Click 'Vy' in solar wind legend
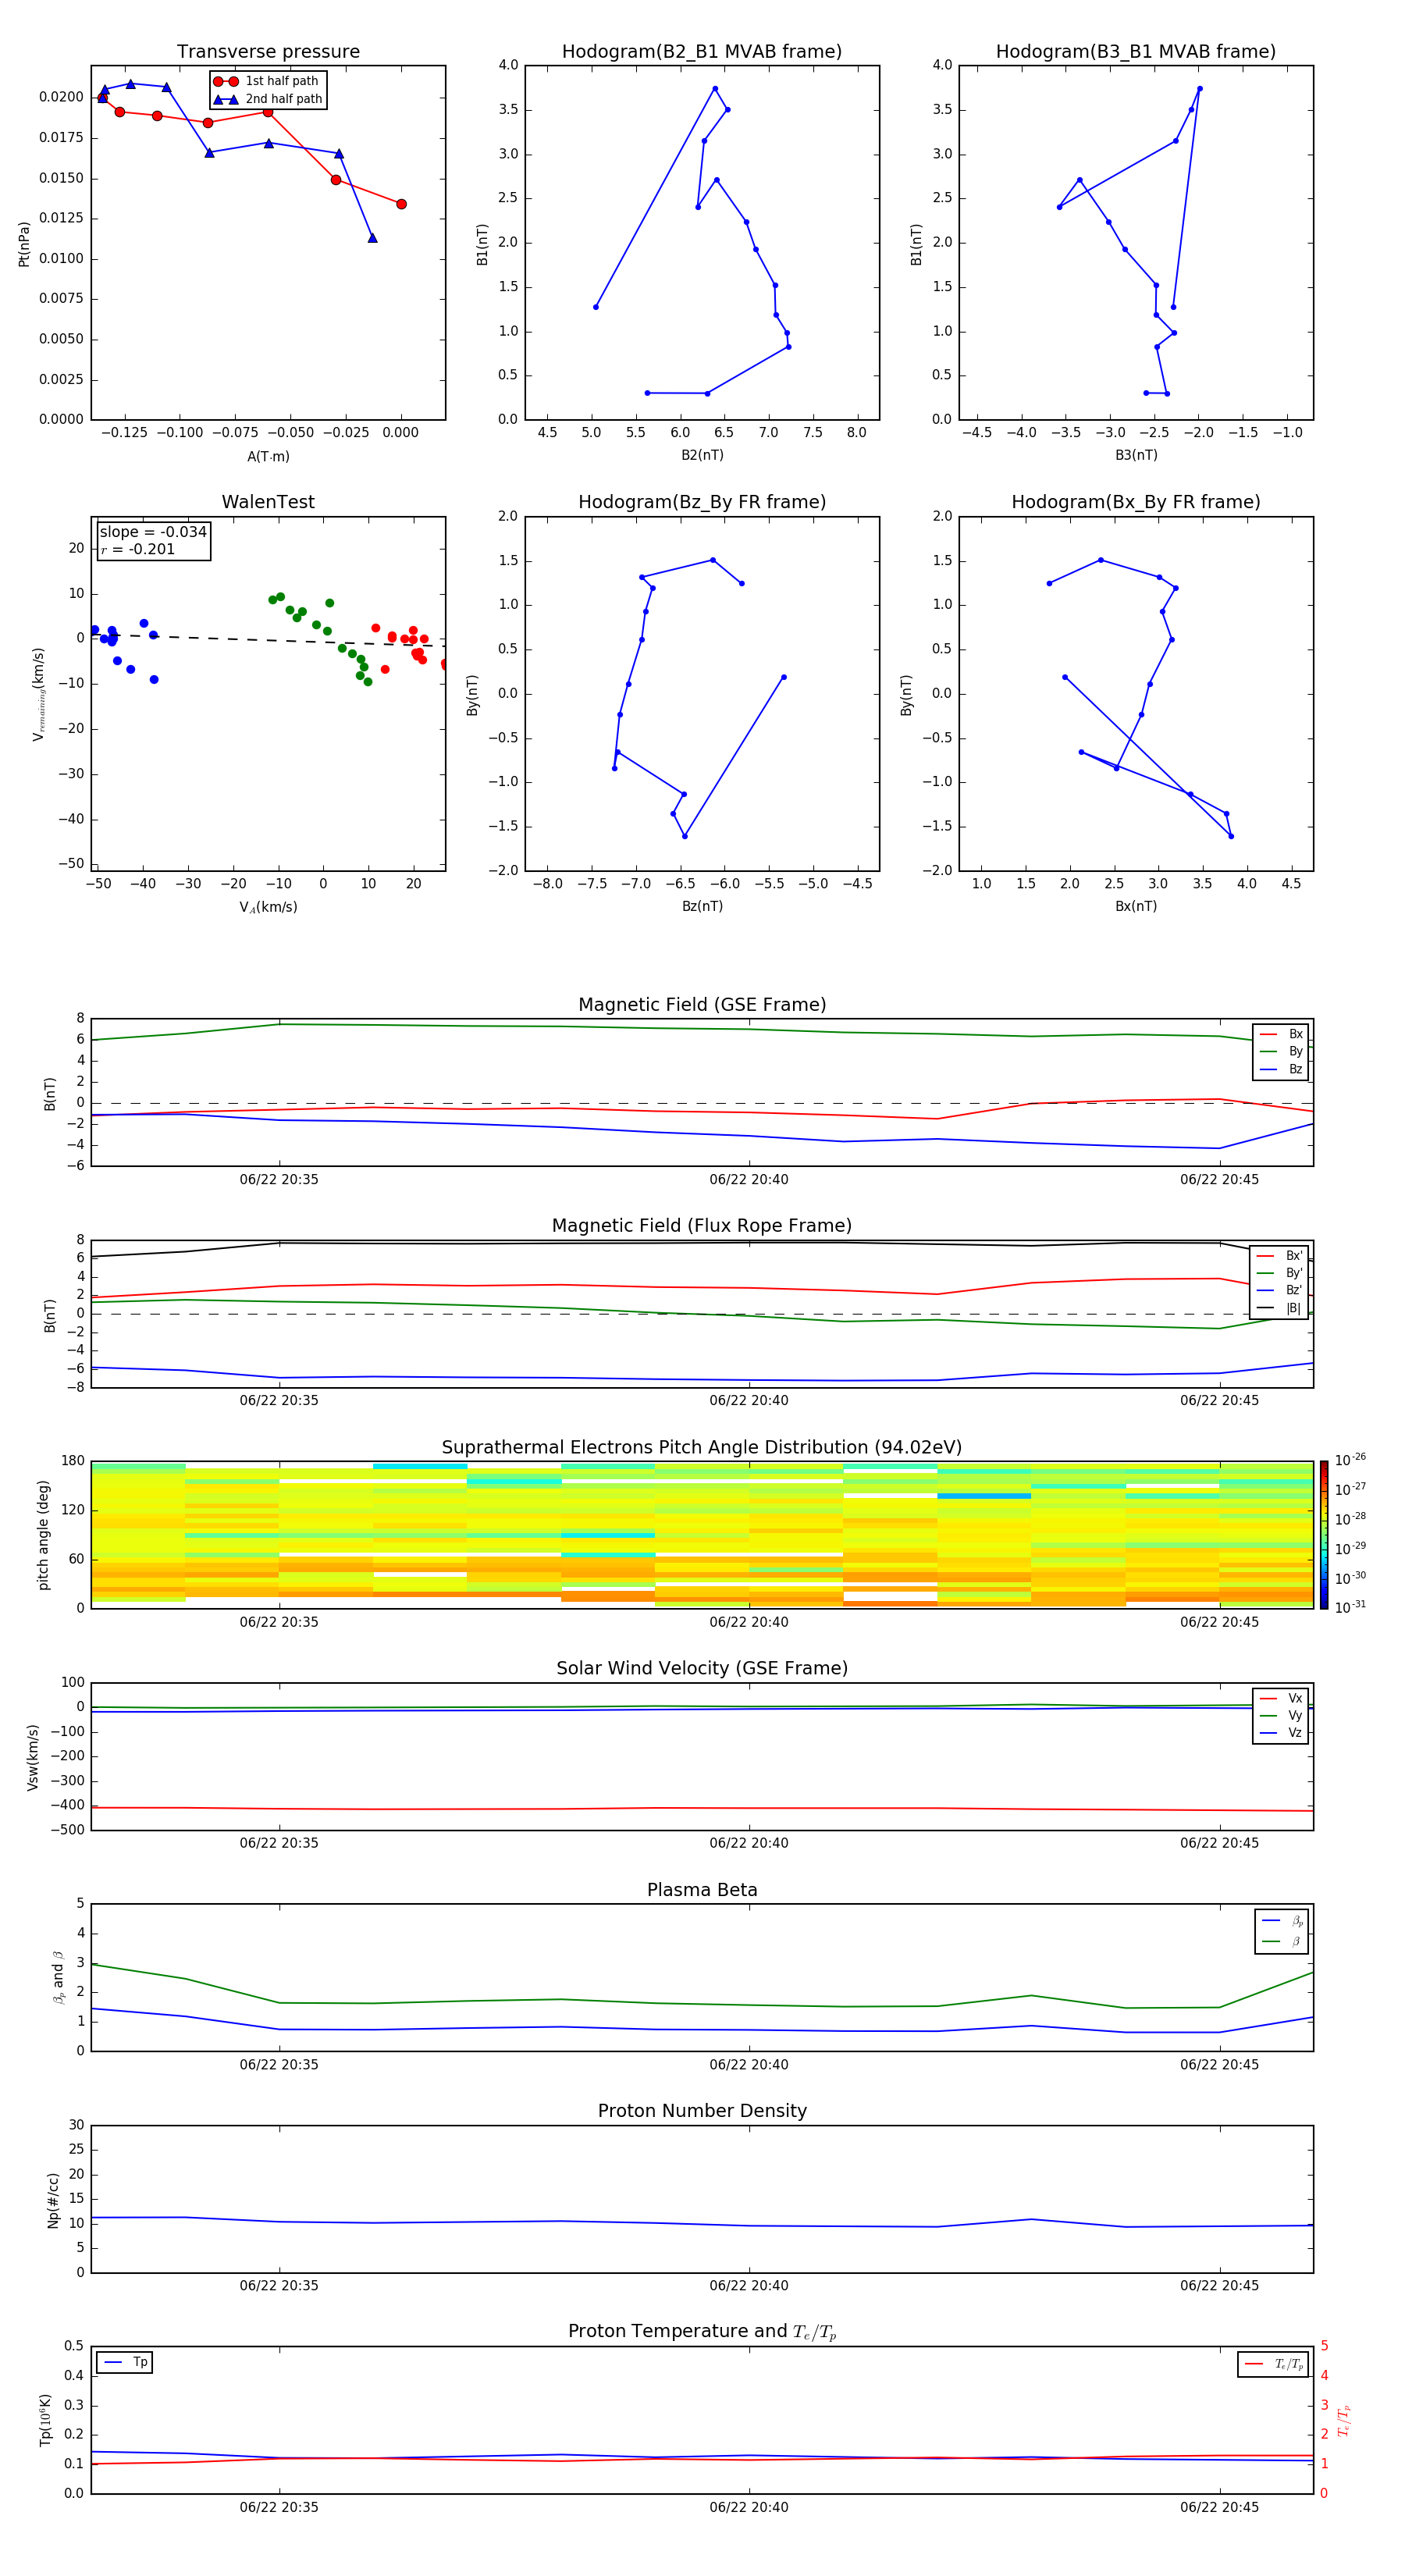This screenshot has height=2576, width=1405. tap(1295, 1716)
